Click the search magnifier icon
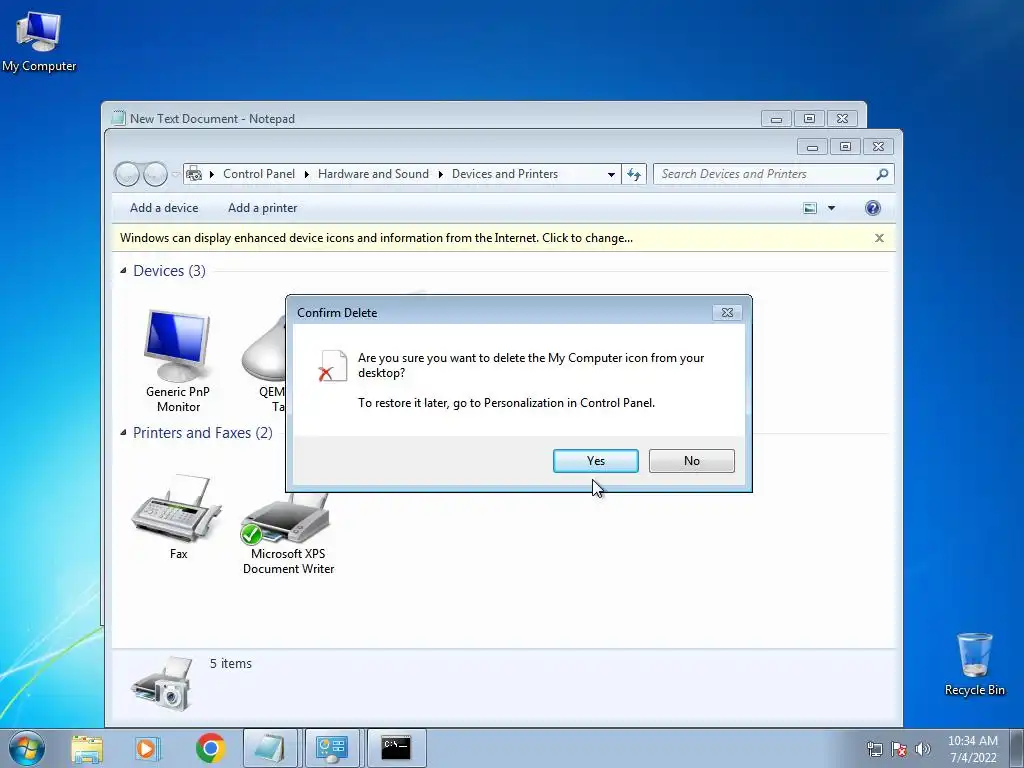Viewport: 1024px width, 768px height. point(882,174)
